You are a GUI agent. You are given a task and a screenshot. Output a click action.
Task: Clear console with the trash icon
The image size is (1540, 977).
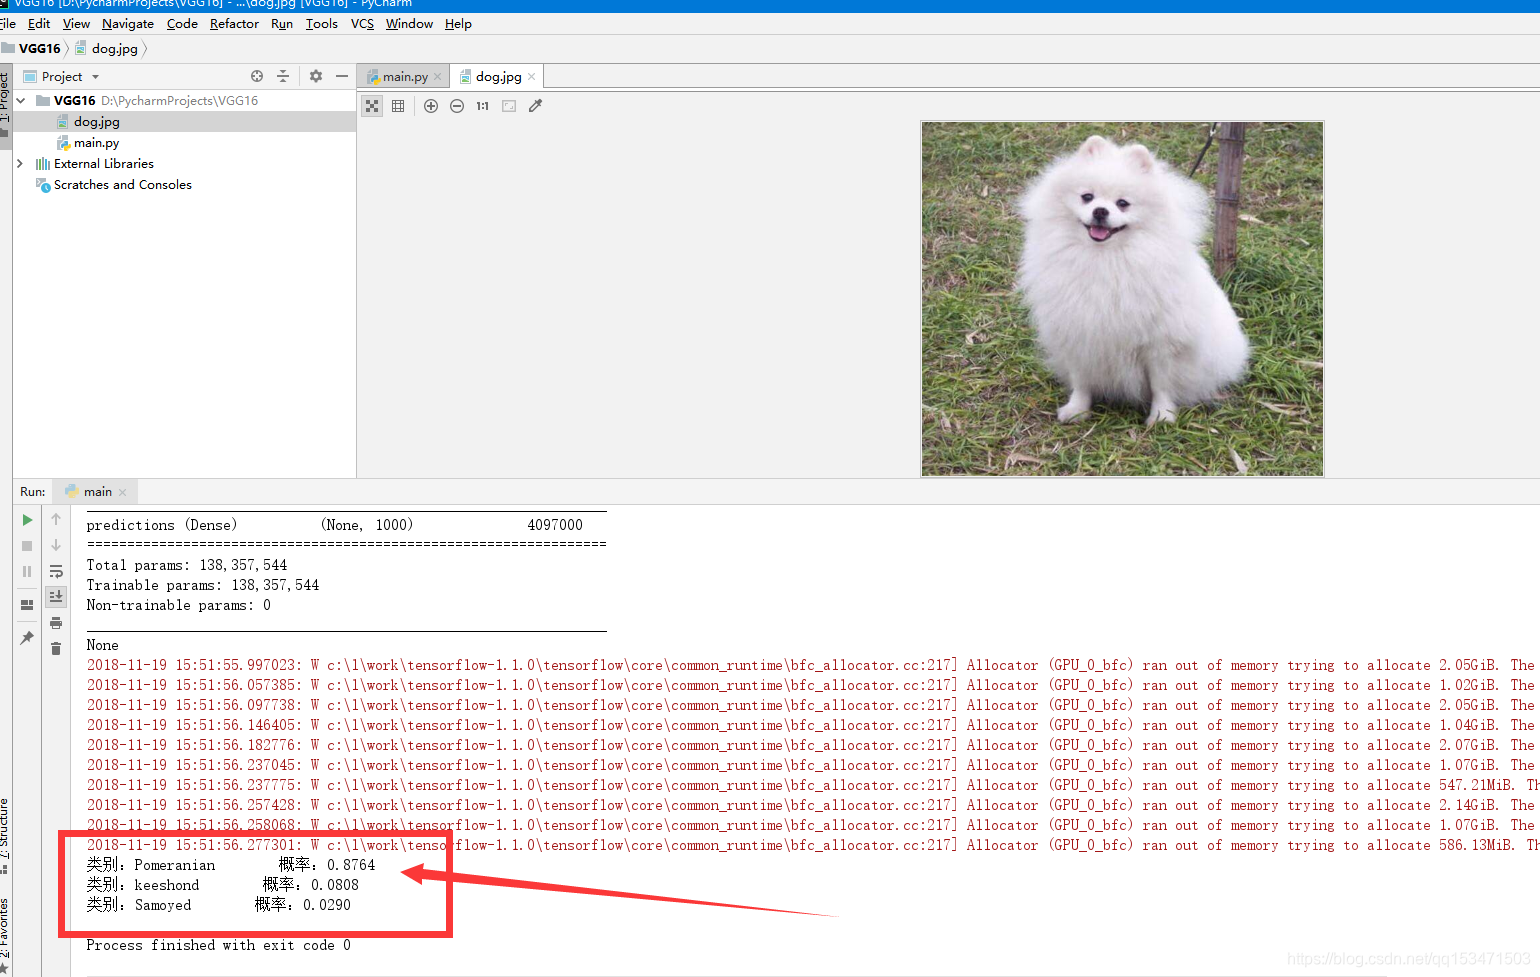point(56,649)
